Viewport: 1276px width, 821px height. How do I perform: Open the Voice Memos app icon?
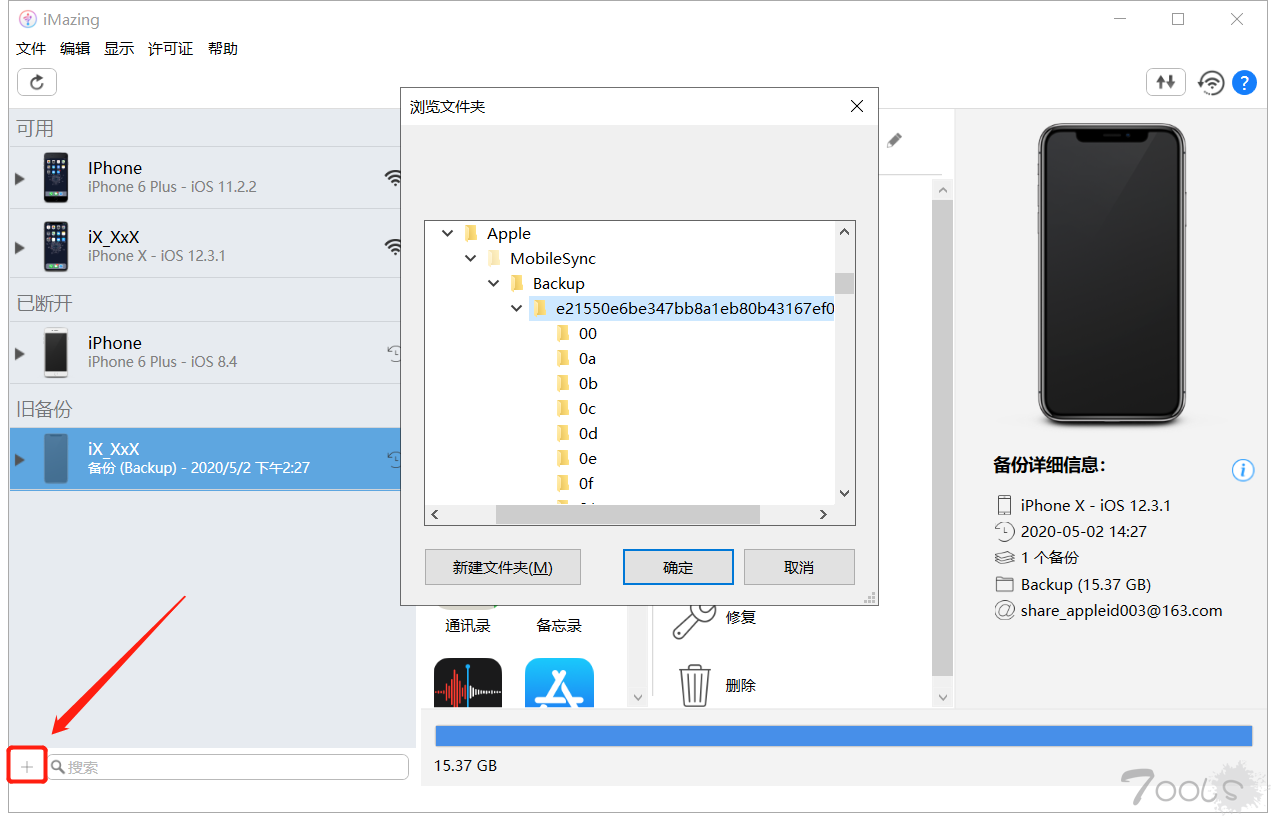468,682
